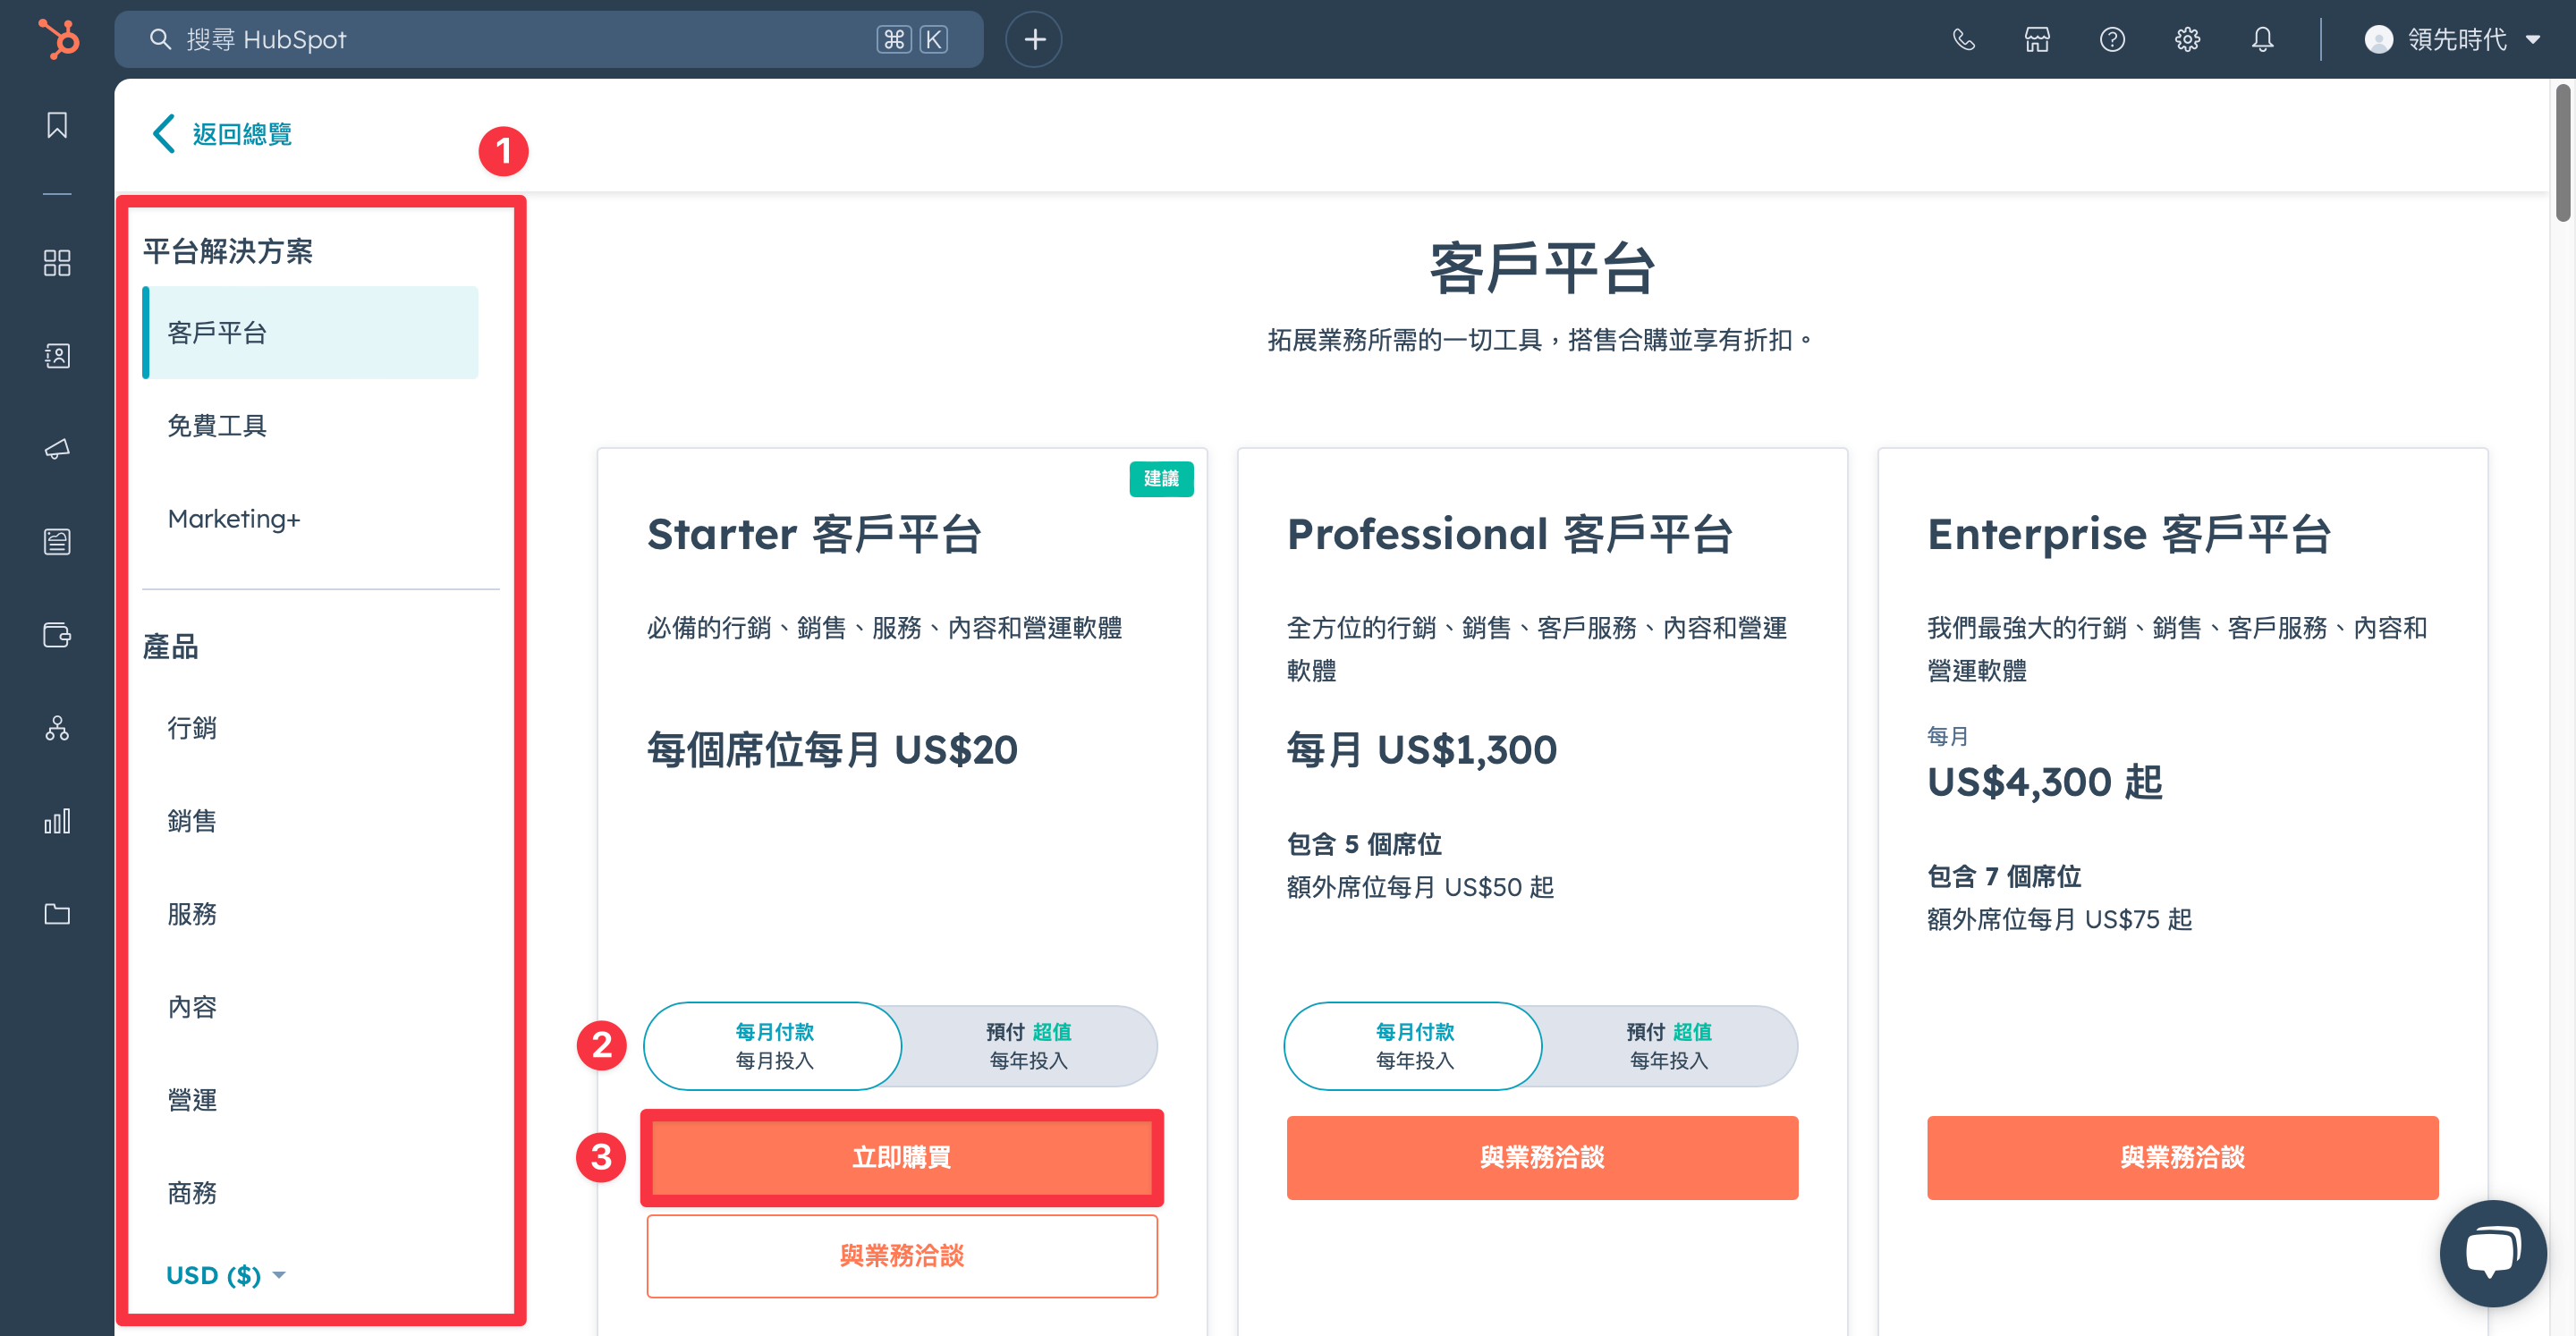The height and width of the screenshot is (1336, 2576).
Task: Click the 包含 7 個席位 text
Action: coord(2004,876)
